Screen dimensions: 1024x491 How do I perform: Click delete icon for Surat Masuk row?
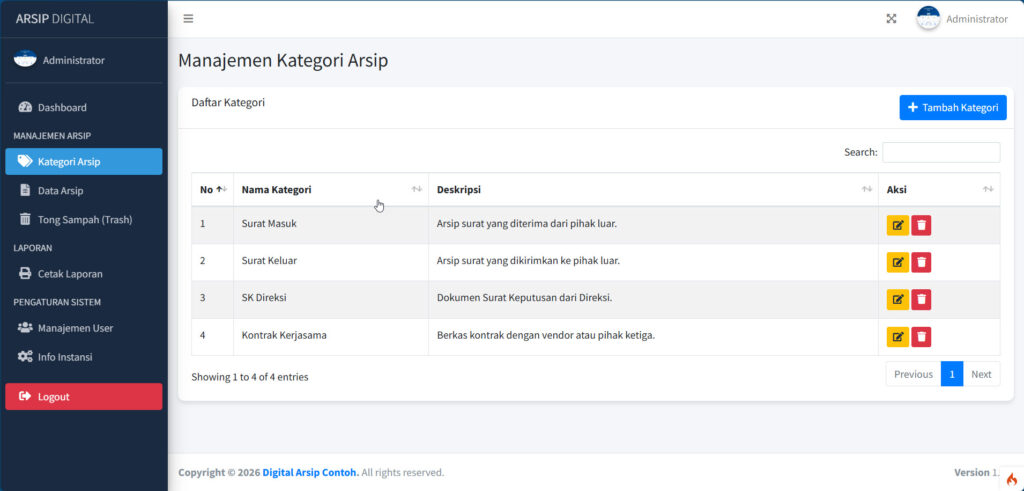pos(921,225)
